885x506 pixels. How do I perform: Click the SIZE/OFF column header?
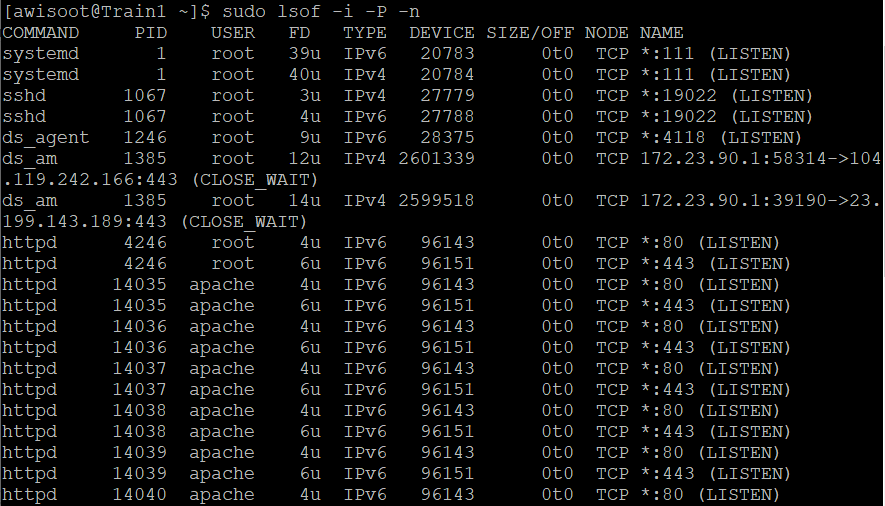530,33
